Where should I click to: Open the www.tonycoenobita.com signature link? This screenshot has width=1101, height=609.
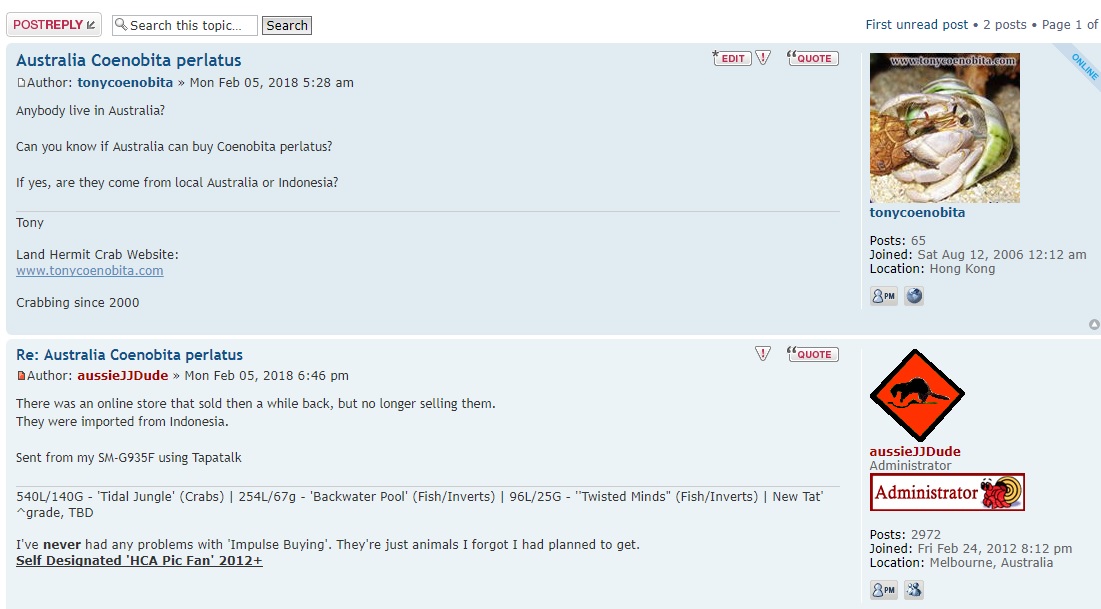(90, 270)
